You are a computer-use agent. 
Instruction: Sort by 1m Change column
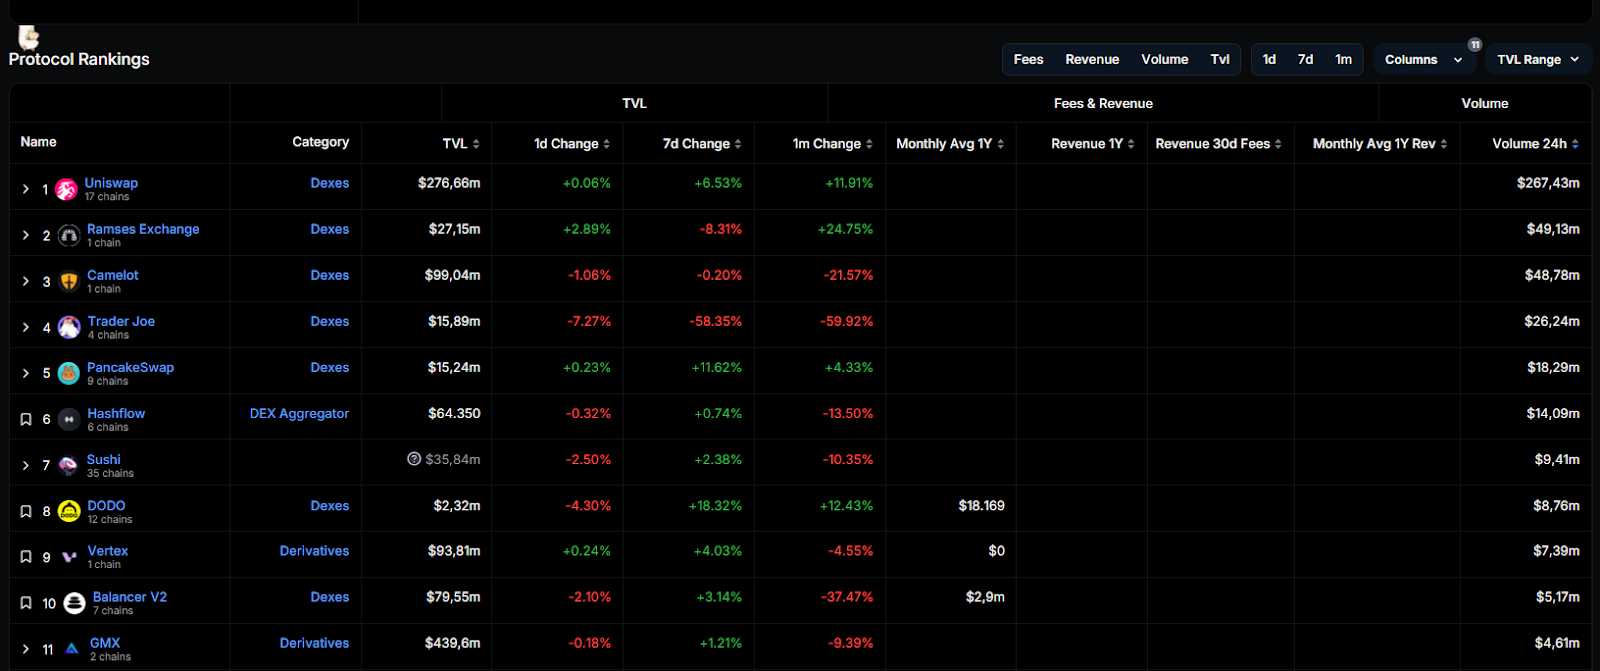click(869, 144)
